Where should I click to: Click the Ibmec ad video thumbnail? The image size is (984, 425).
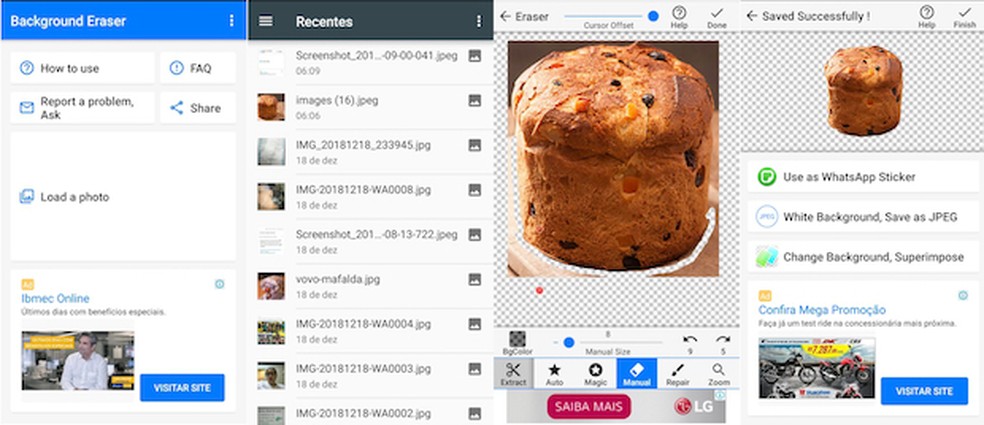pos(78,361)
